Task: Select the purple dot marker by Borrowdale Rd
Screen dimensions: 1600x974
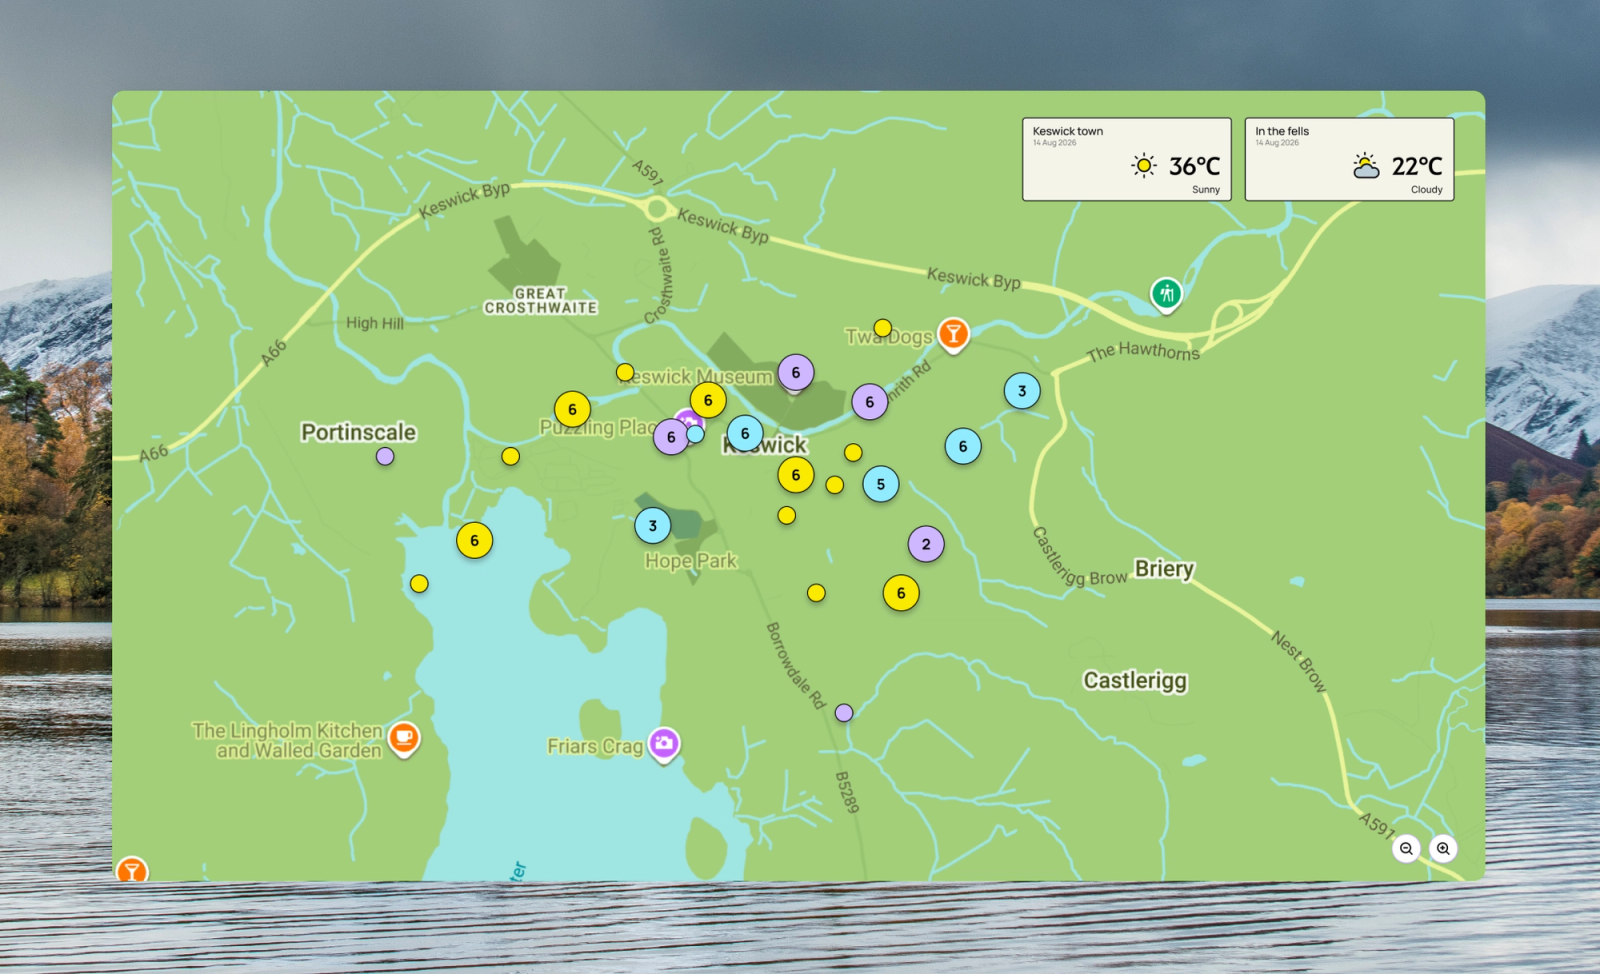Action: pyautogui.click(x=844, y=713)
